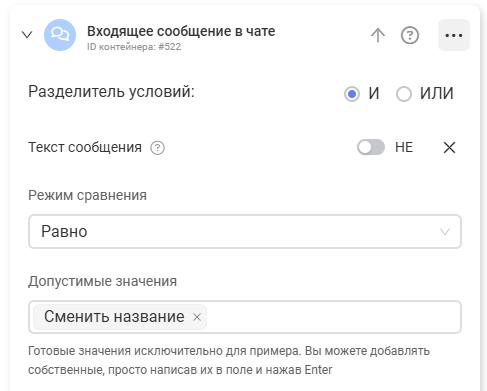The image size is (487, 391).
Task: Show the hint next to Текст сообщения
Action: [157, 148]
